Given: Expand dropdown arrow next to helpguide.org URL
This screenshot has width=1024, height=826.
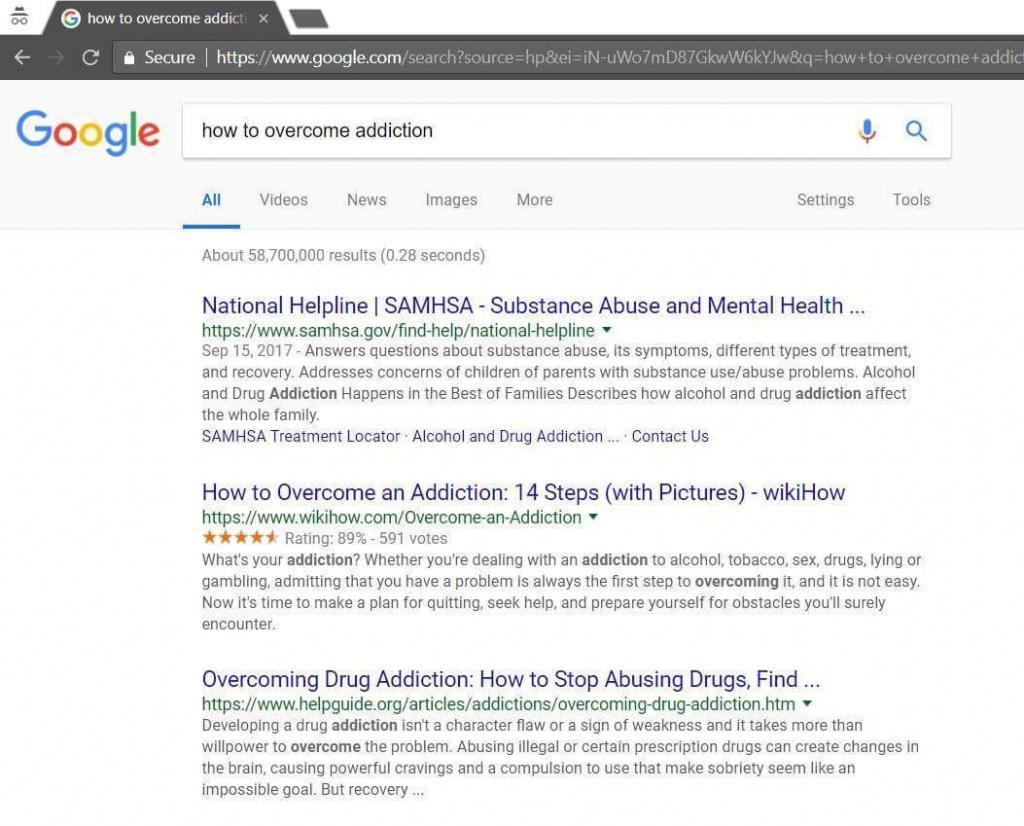Looking at the screenshot, I should [807, 703].
